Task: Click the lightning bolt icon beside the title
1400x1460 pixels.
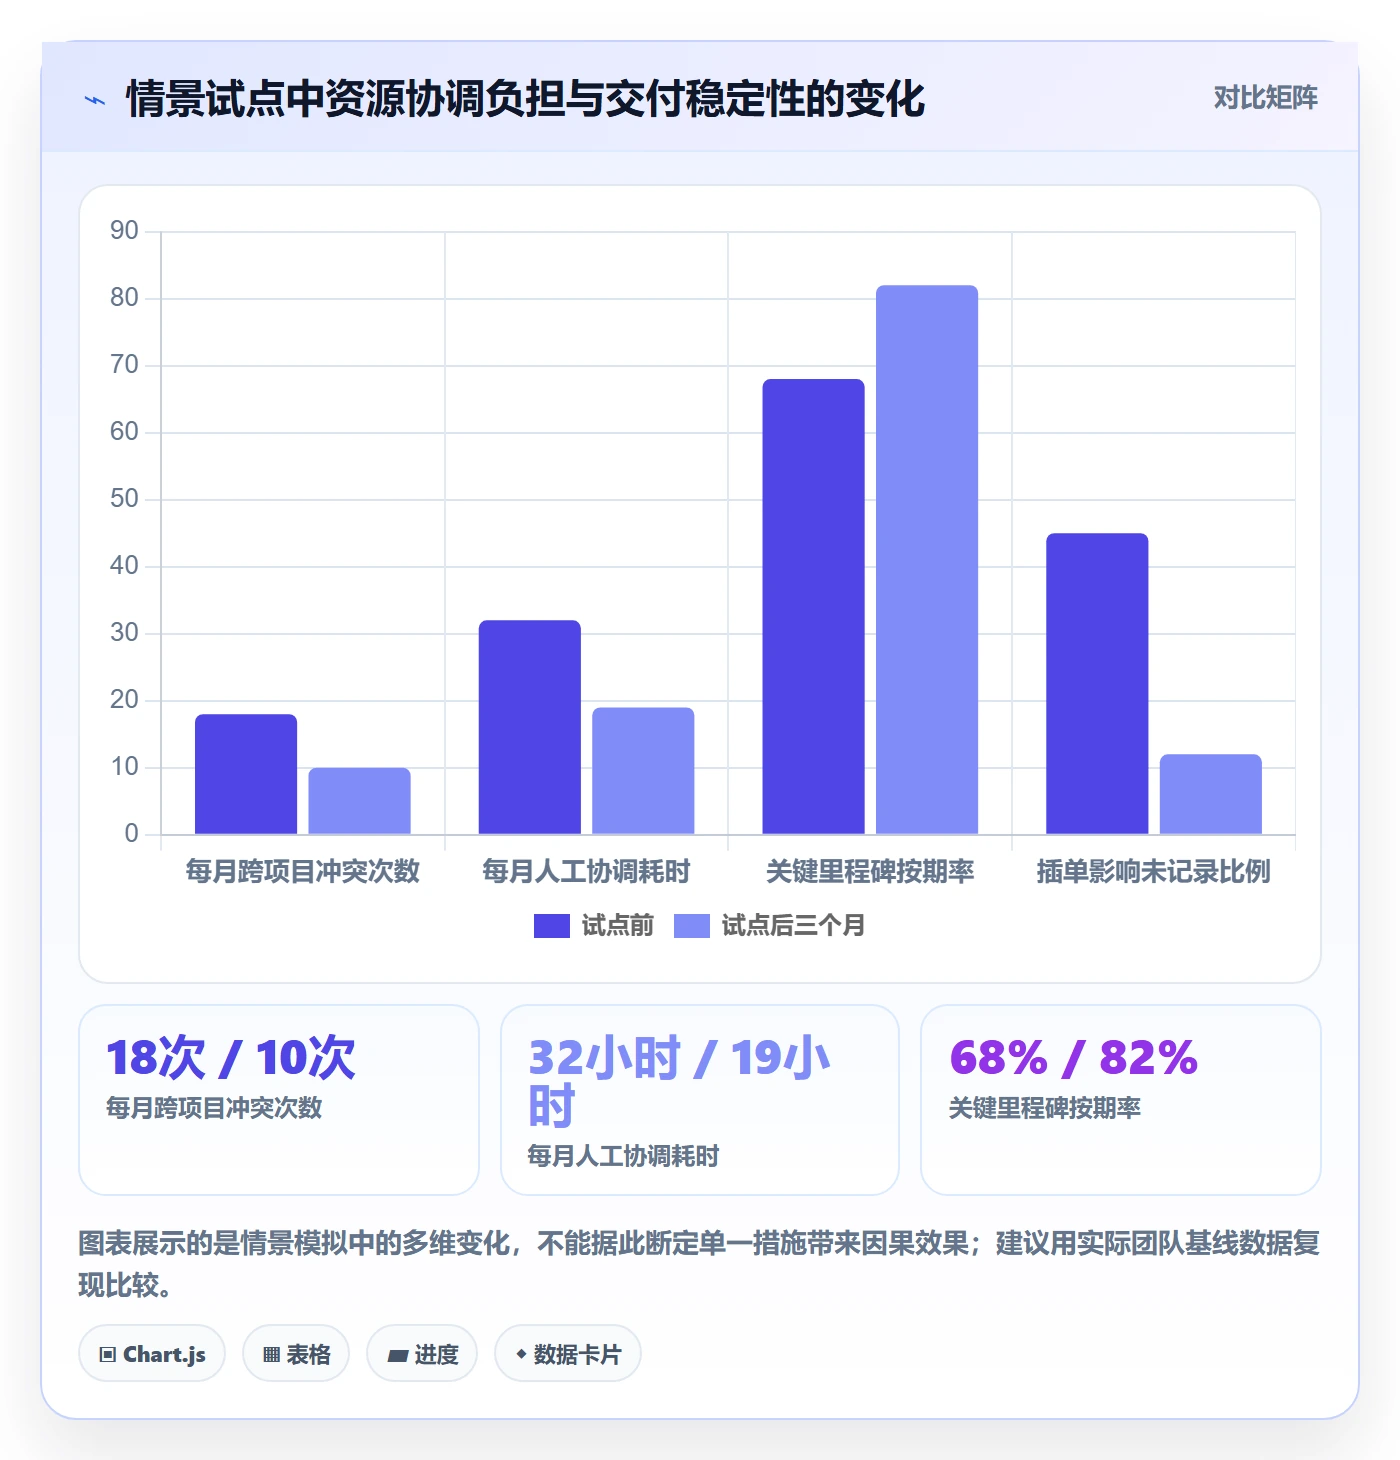Action: click(x=95, y=100)
